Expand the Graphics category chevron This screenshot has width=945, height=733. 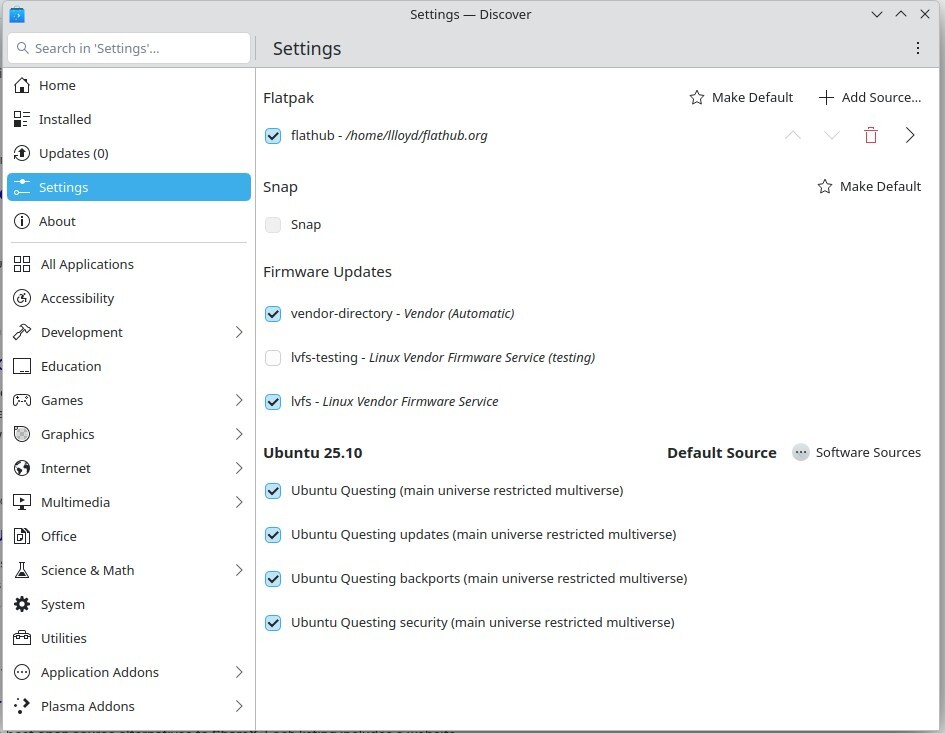pyautogui.click(x=239, y=434)
